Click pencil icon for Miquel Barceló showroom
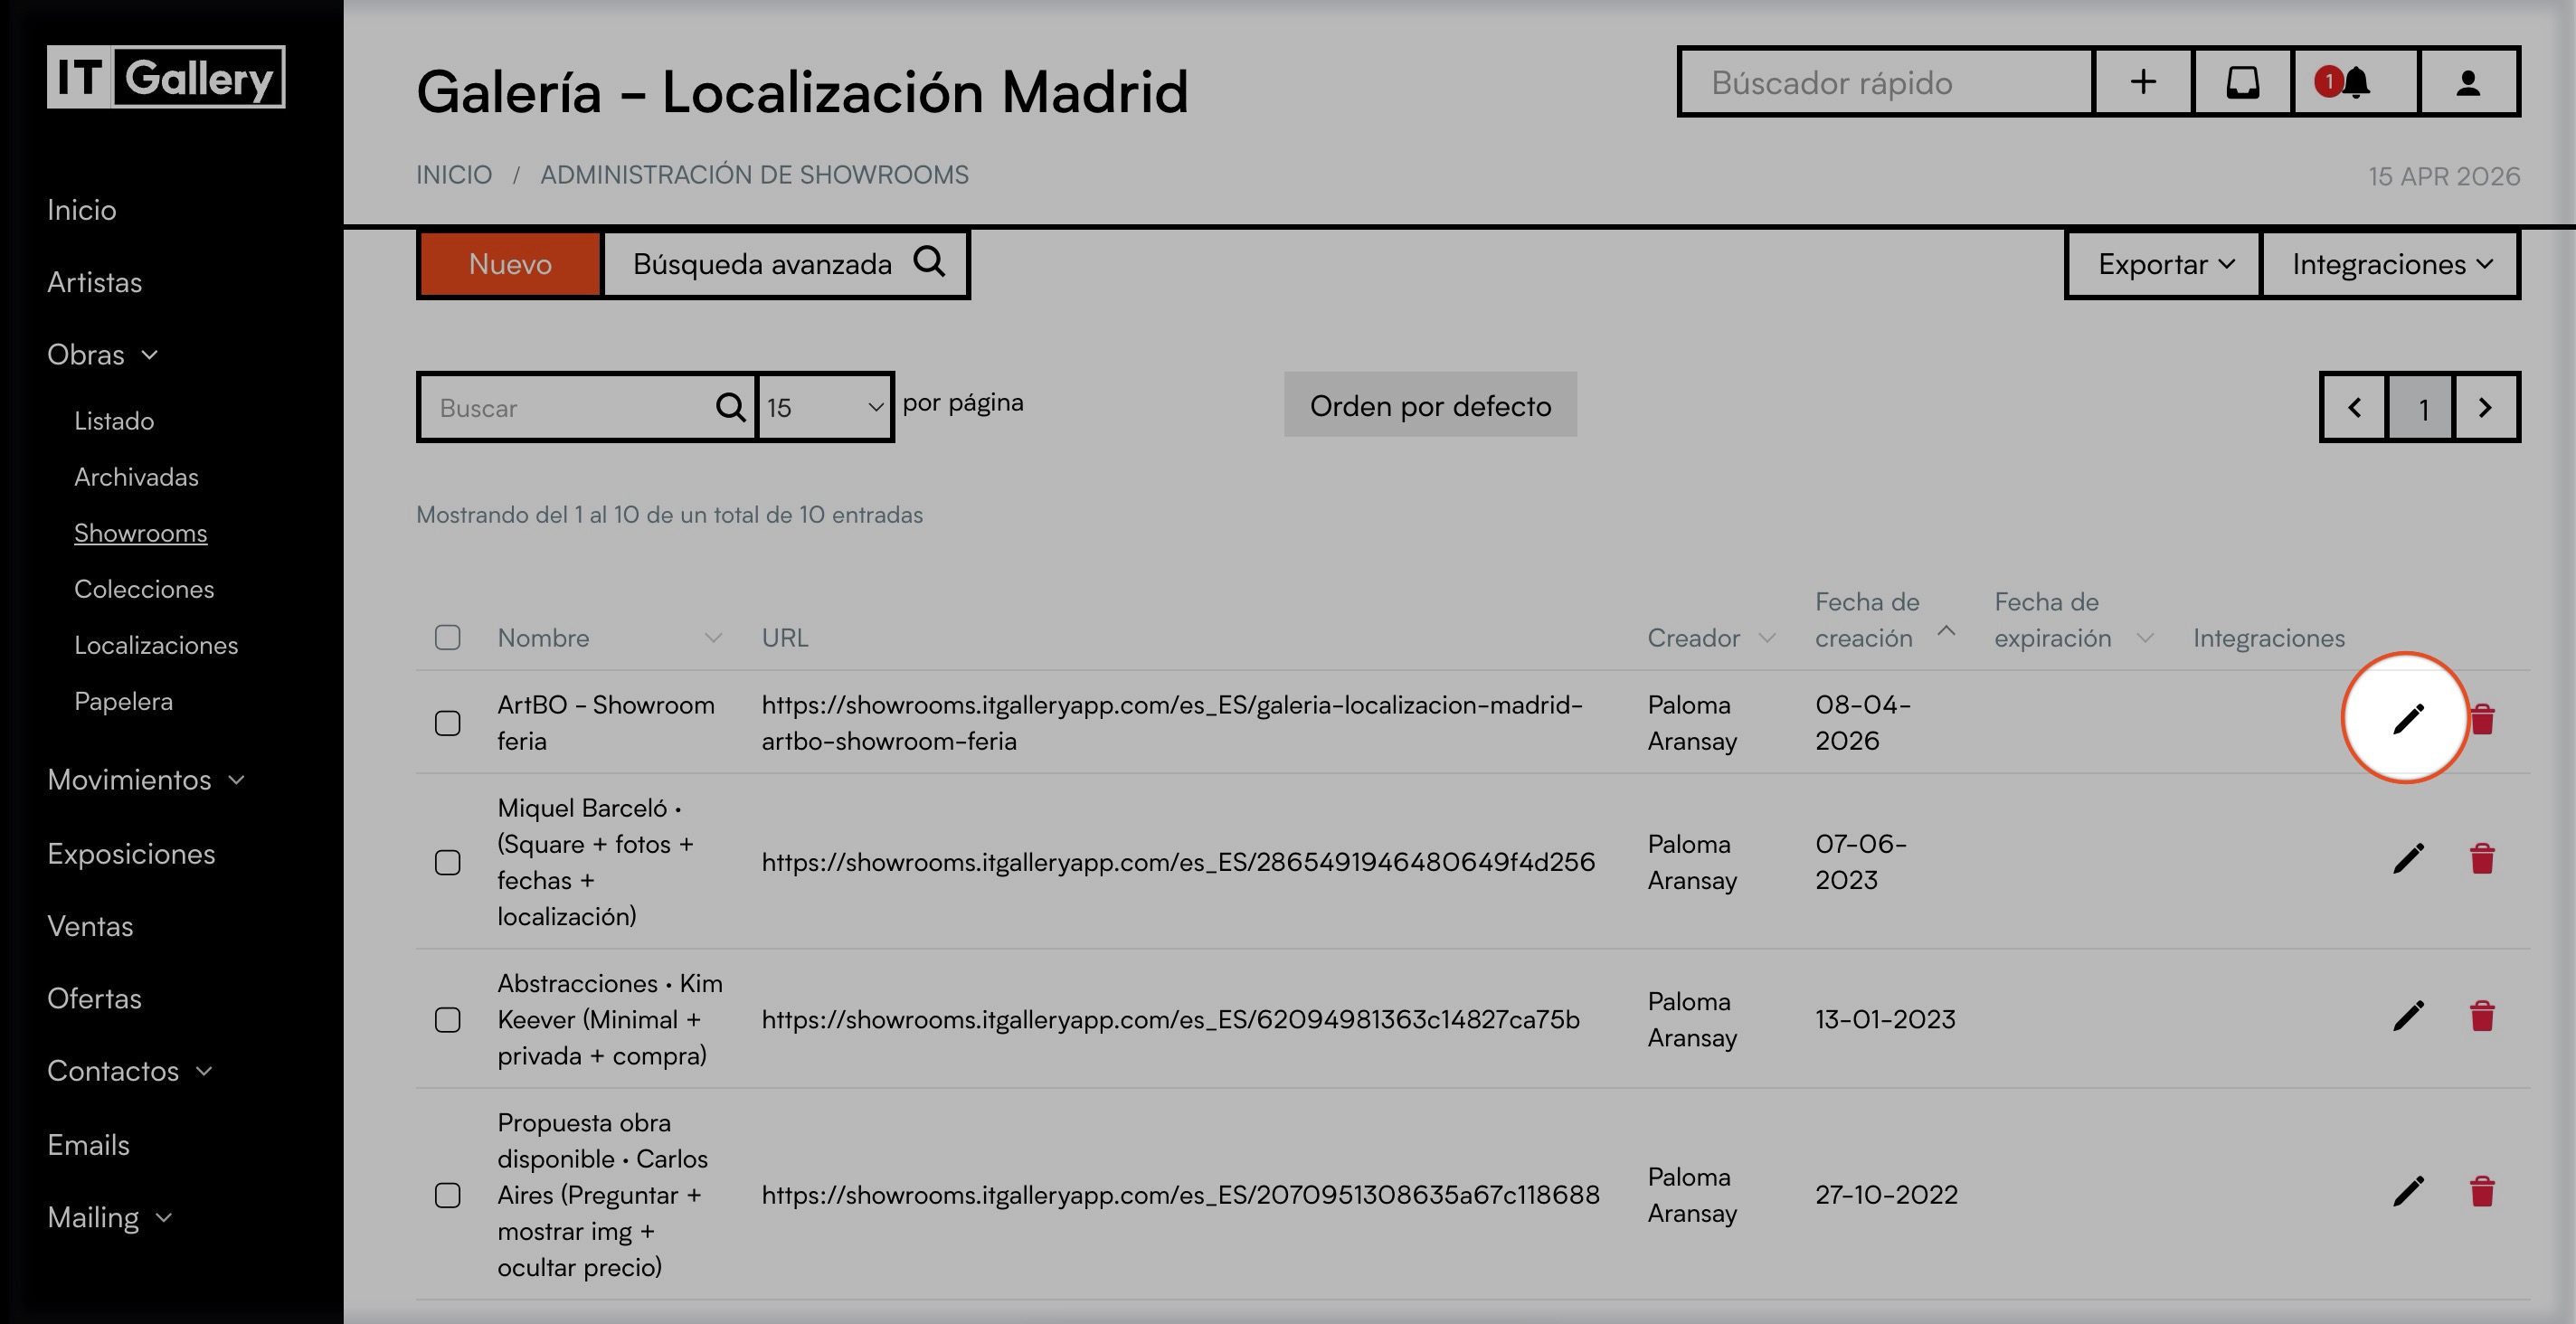Screen dimensions: 2576x1324 [x=2407, y=858]
